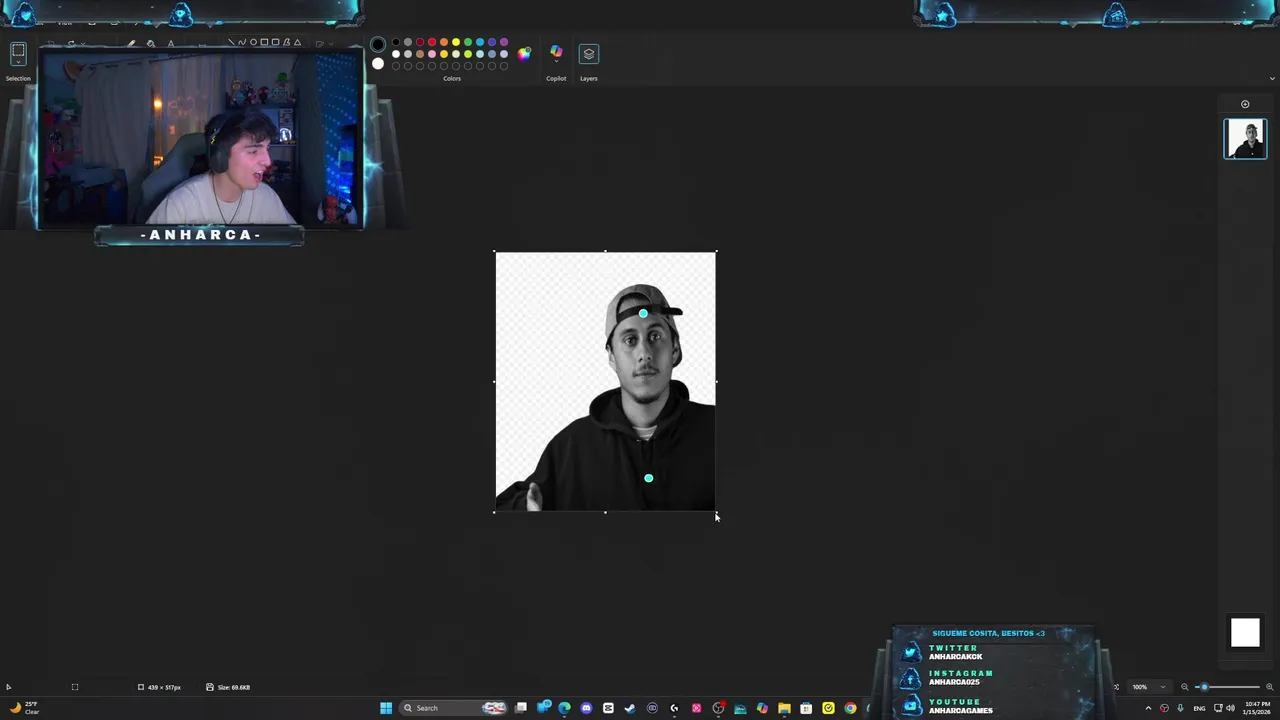Pick the lime green second-row swatch
Image resolution: width=1280 pixels, height=720 pixels.
(468, 54)
